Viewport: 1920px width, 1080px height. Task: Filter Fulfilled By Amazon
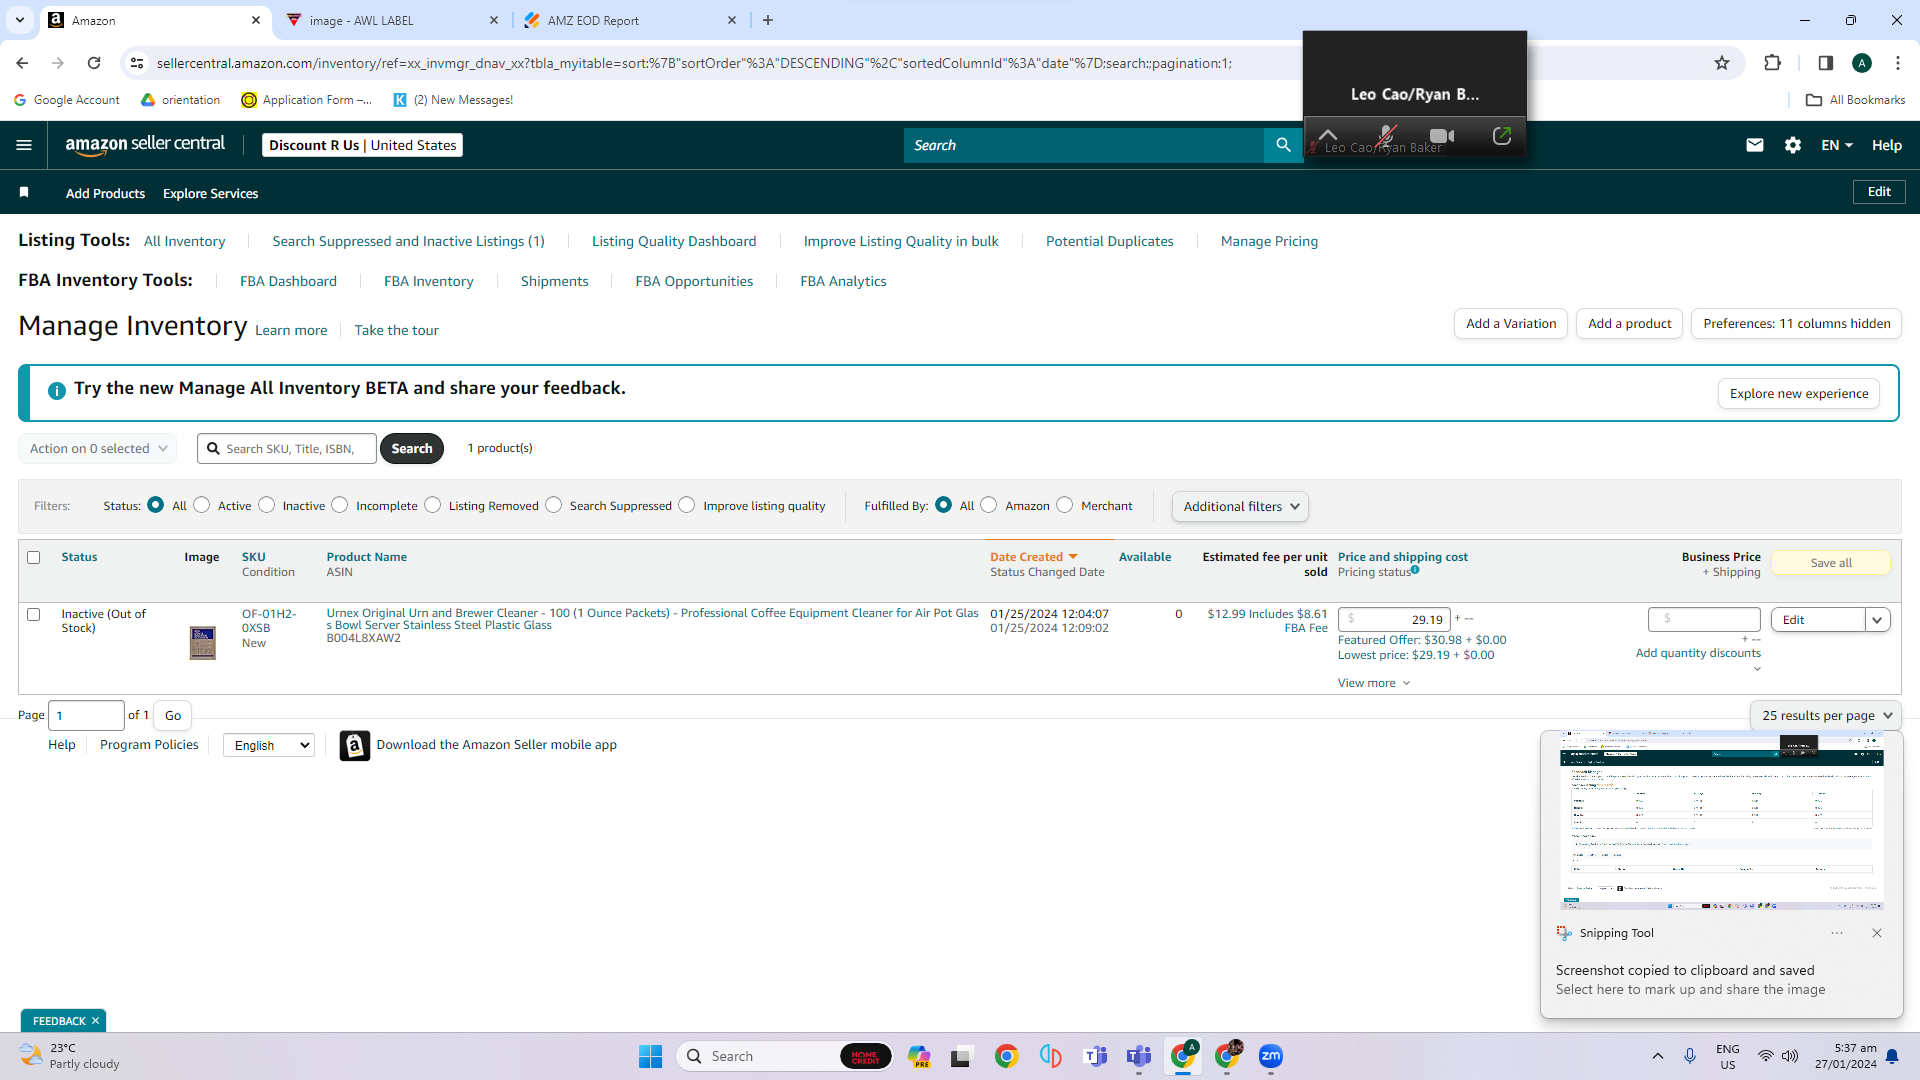[989, 505]
